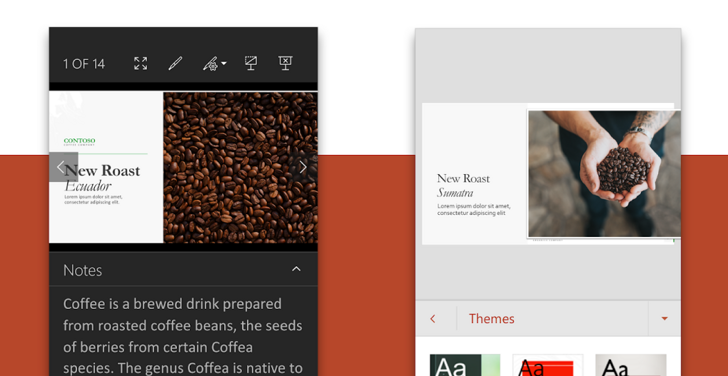Viewport: 728px width, 376px height.
Task: Open the Themes menu label
Action: 492,319
